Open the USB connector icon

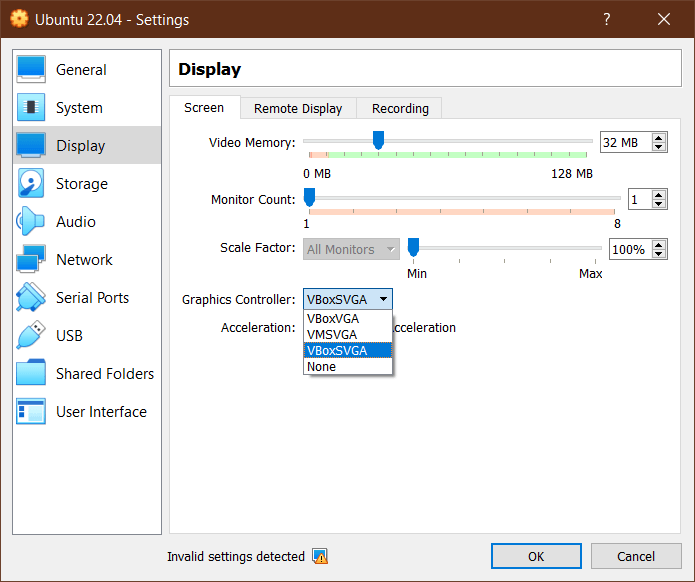point(31,335)
